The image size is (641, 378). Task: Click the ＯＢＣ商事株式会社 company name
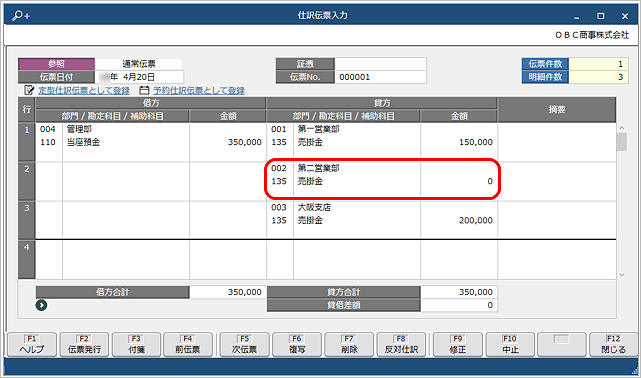[x=592, y=35]
